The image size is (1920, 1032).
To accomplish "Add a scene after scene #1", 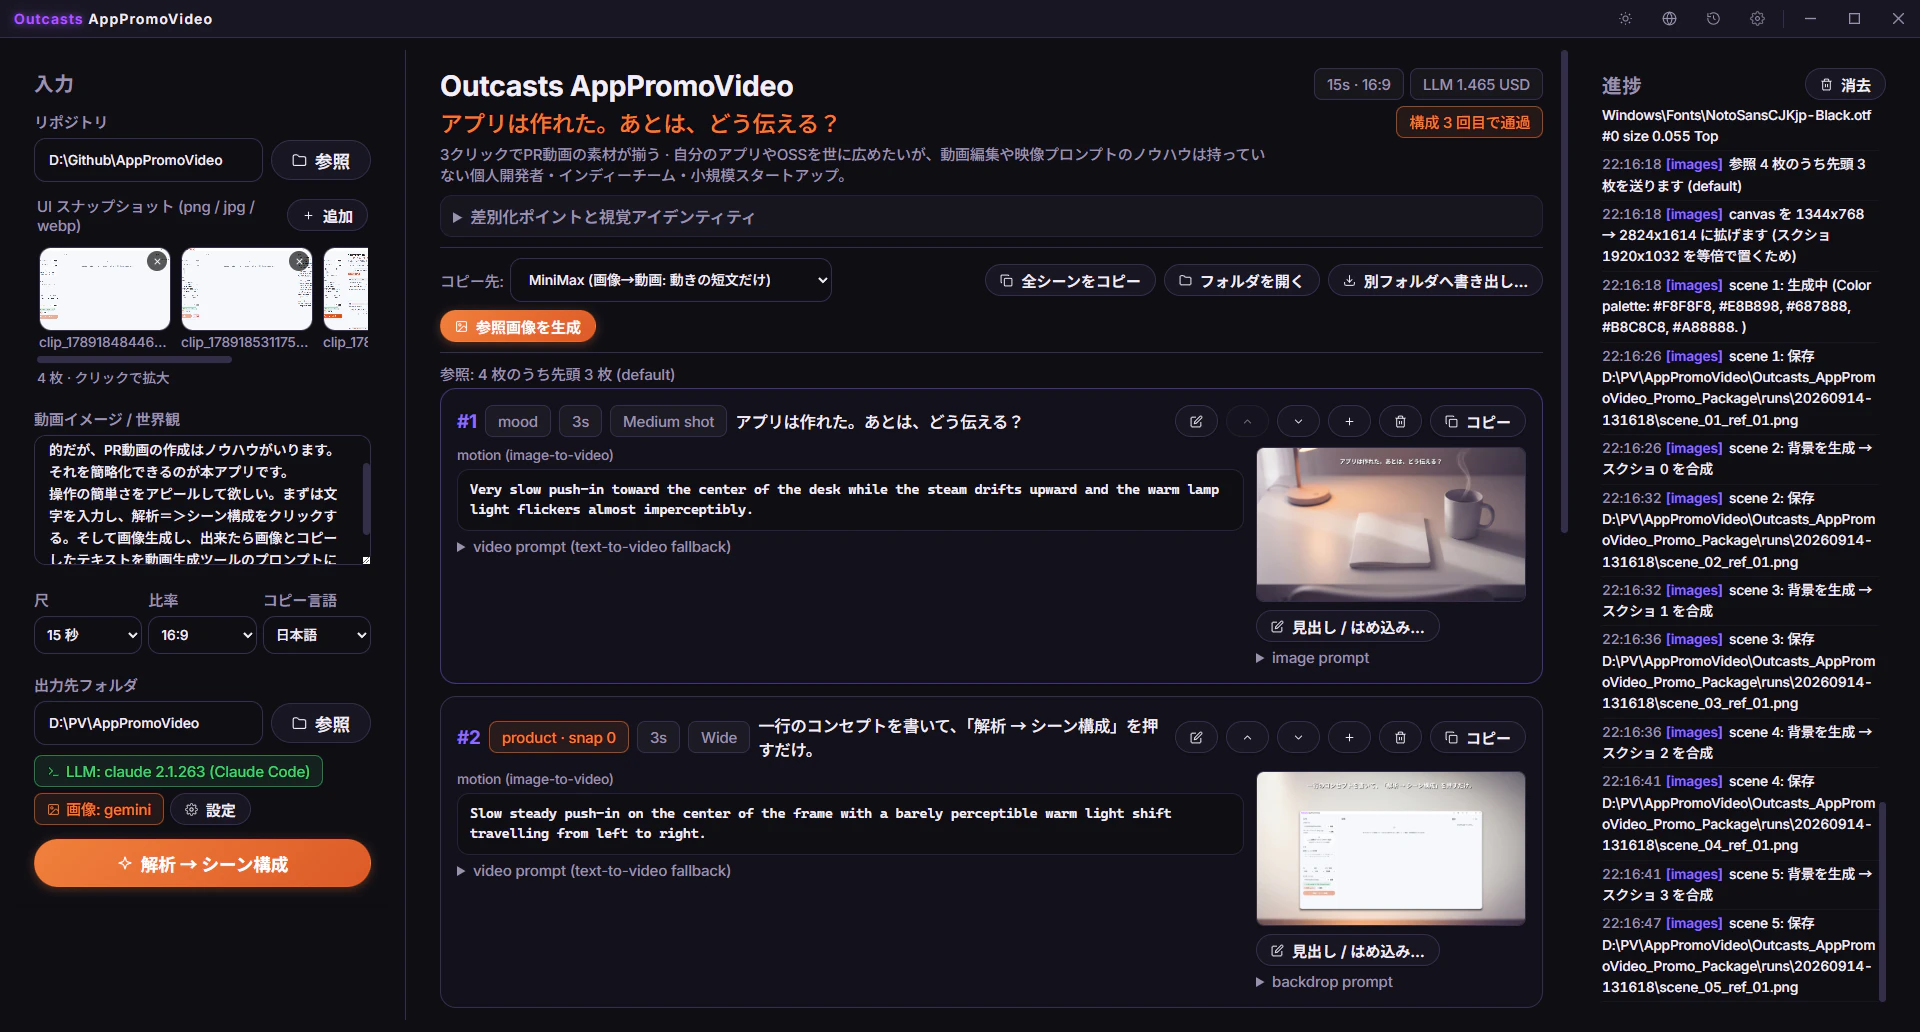I will click(x=1349, y=422).
